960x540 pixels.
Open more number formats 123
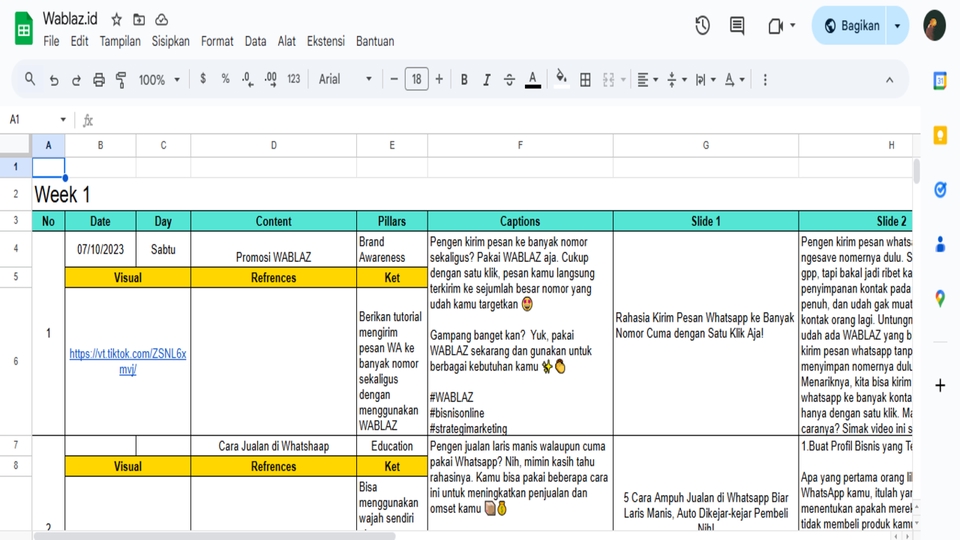point(294,79)
